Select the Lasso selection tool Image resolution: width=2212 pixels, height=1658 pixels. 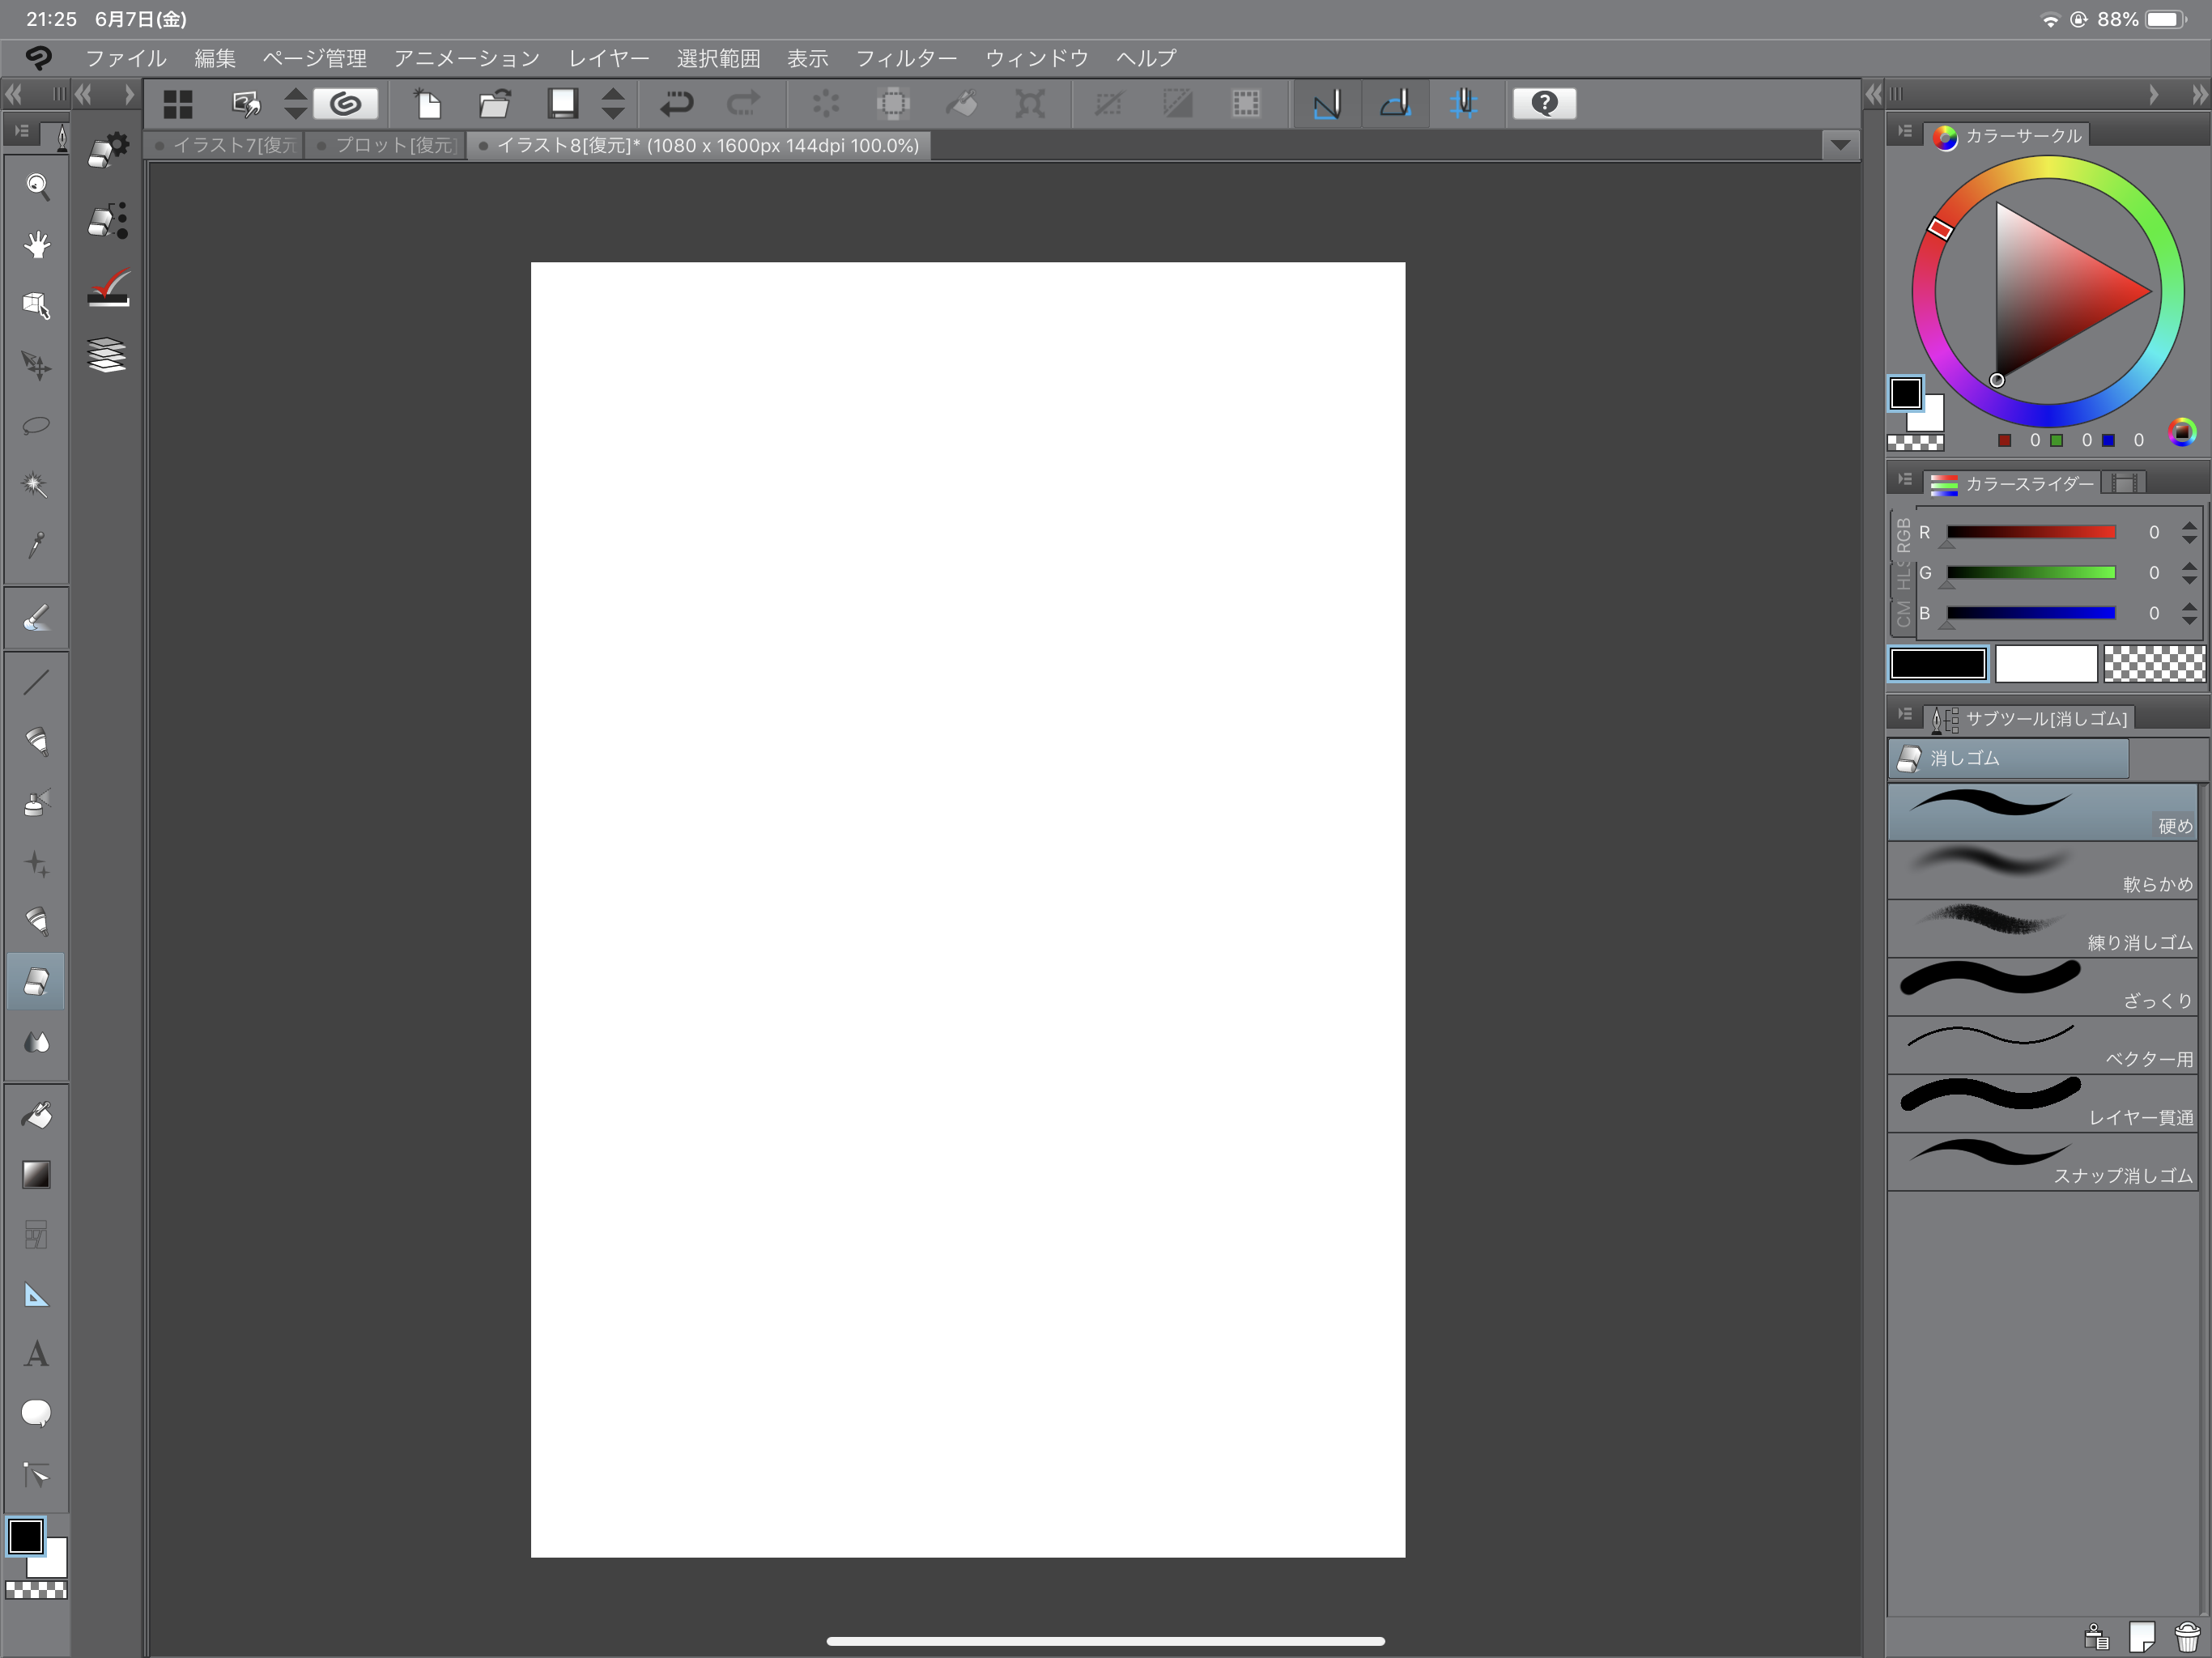(37, 426)
